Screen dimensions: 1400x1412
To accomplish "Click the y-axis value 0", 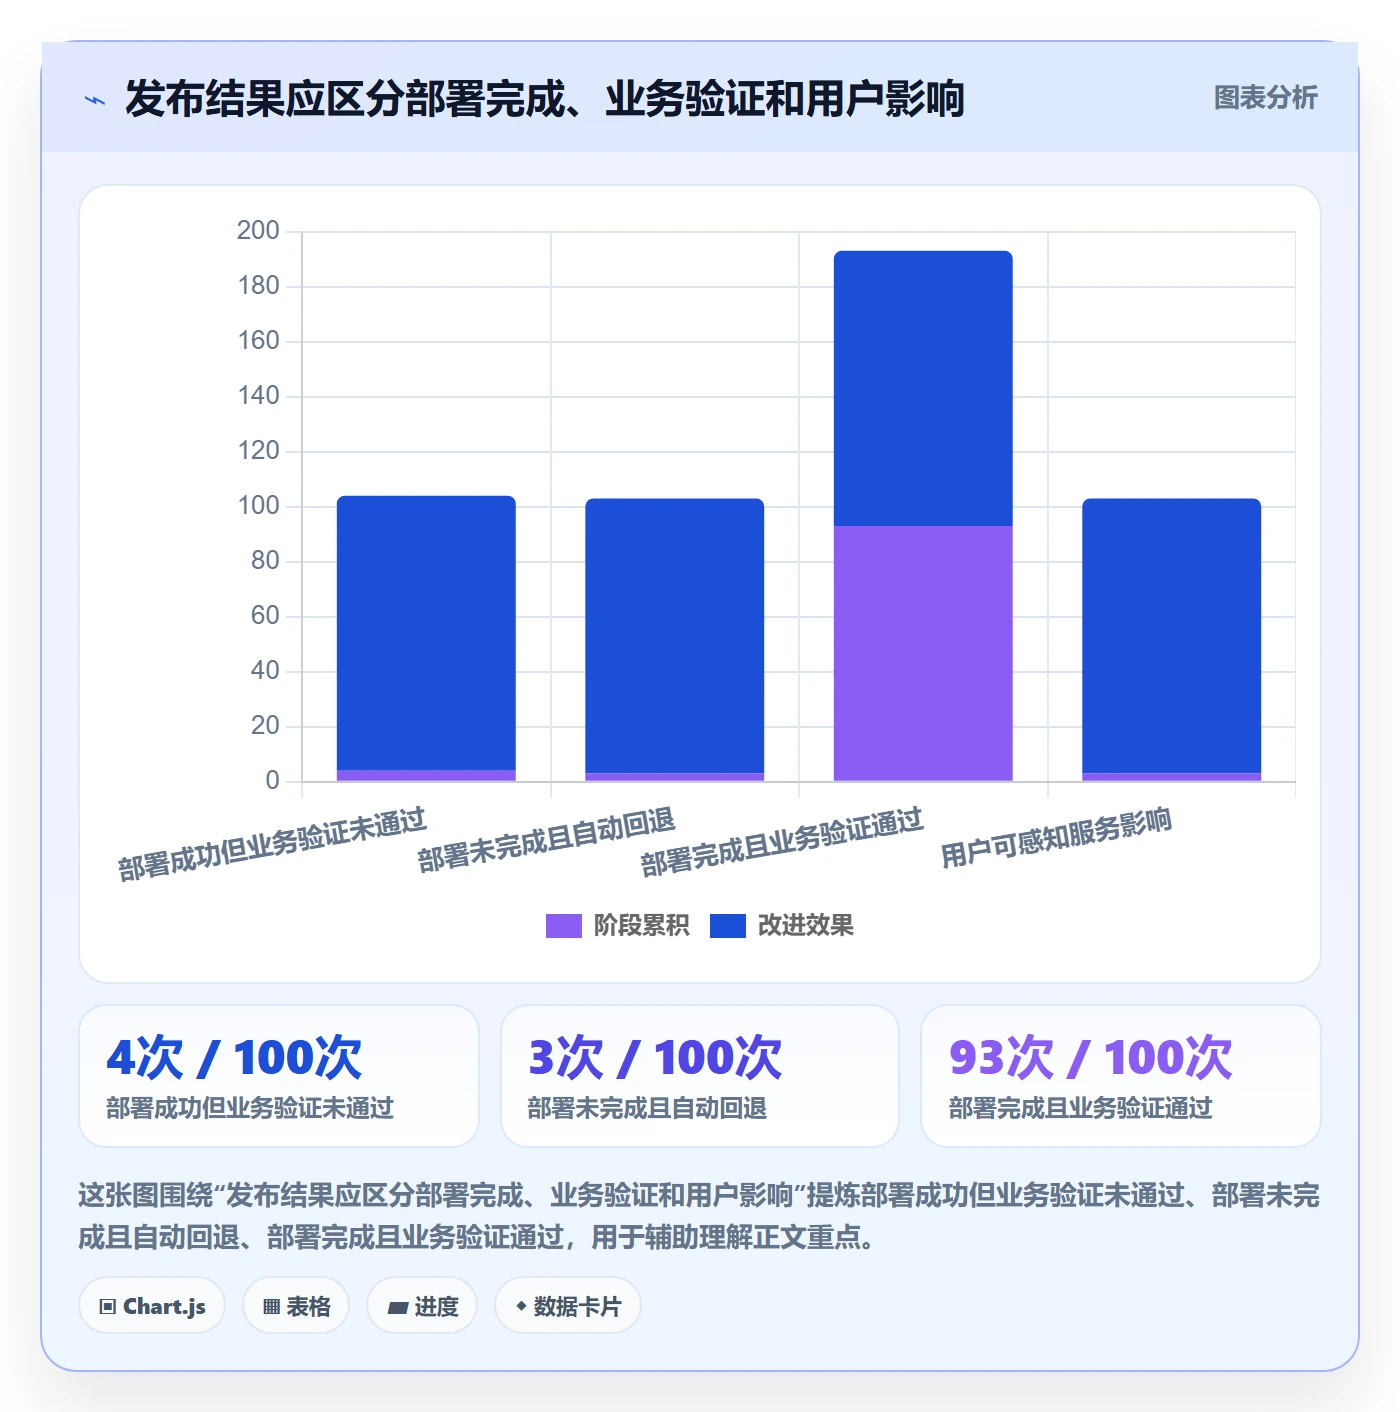I will 272,781.
